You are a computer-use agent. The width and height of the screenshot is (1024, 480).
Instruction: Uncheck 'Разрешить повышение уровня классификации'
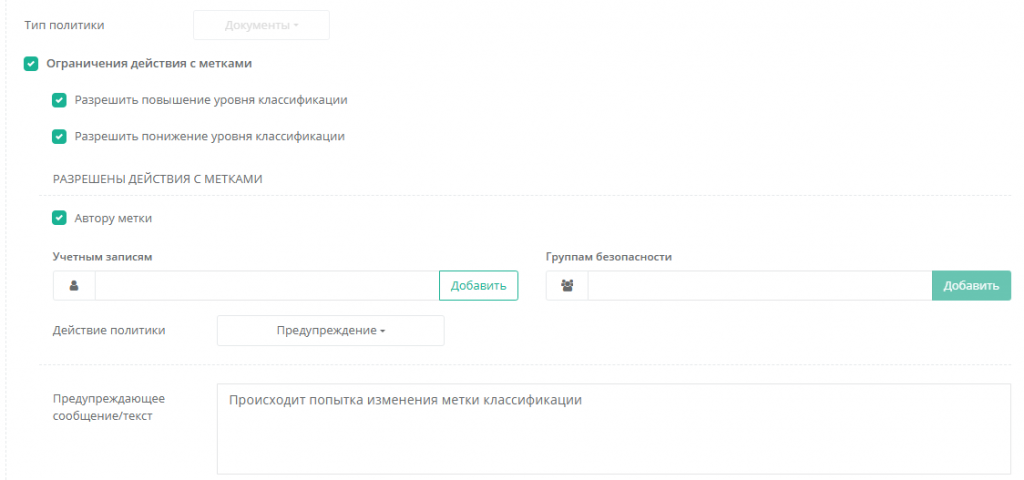point(59,100)
